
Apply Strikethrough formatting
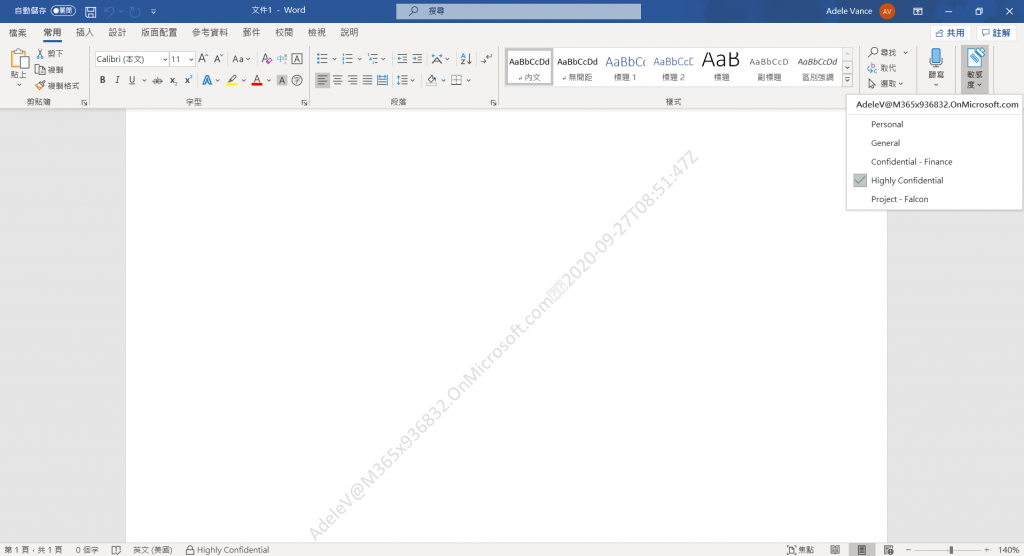point(157,80)
